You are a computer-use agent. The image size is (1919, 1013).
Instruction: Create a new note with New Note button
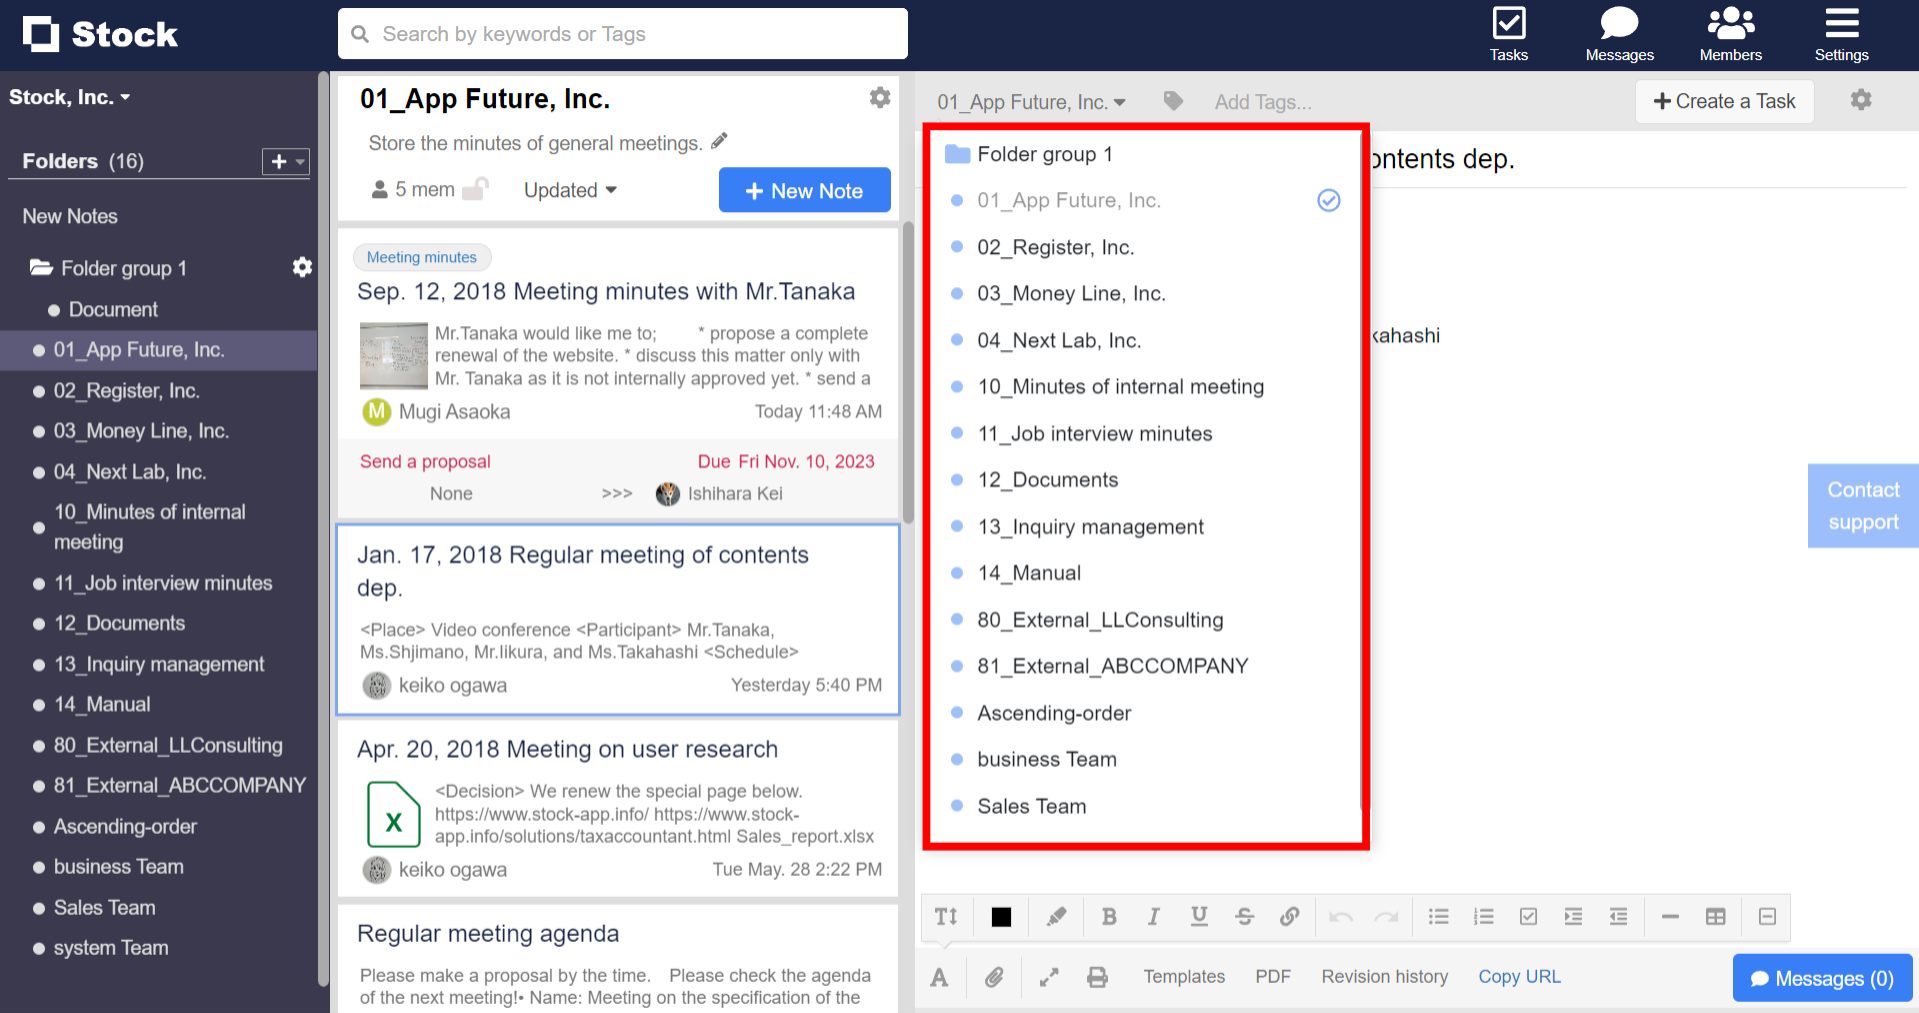(x=804, y=190)
